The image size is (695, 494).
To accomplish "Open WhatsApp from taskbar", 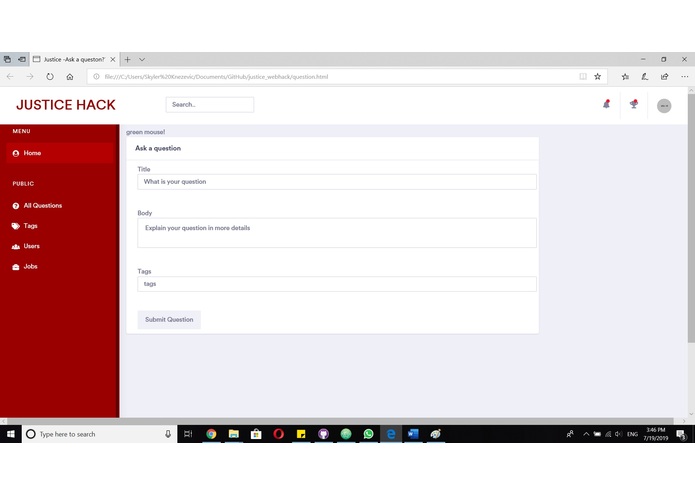I will point(368,434).
